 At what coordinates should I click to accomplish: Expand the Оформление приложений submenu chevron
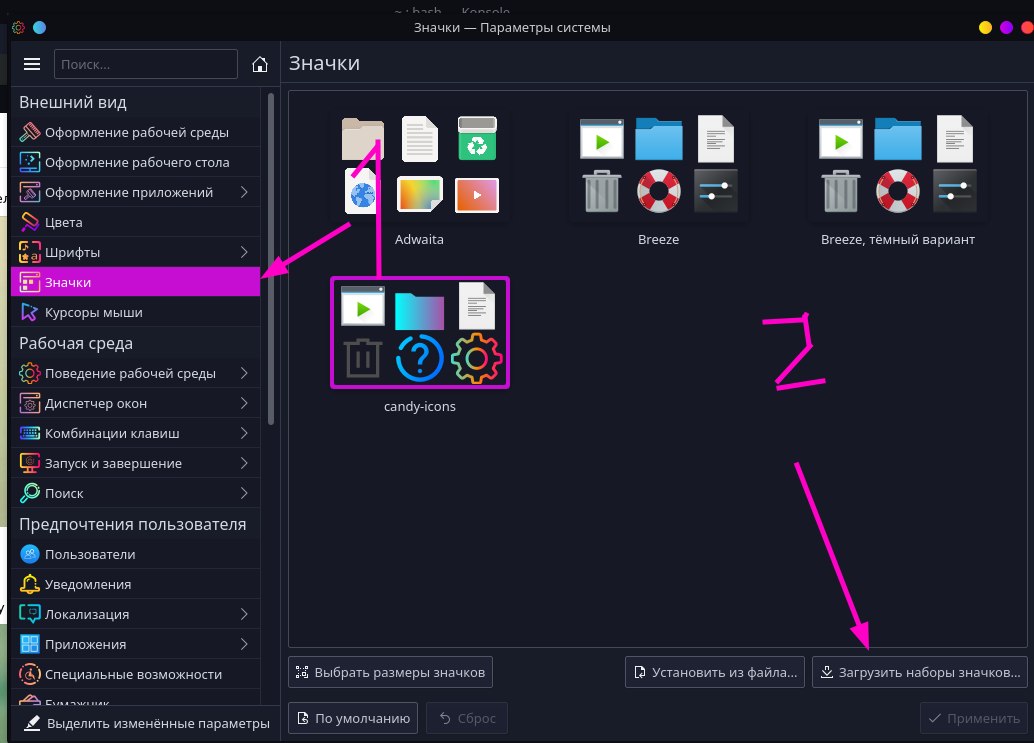click(x=244, y=193)
